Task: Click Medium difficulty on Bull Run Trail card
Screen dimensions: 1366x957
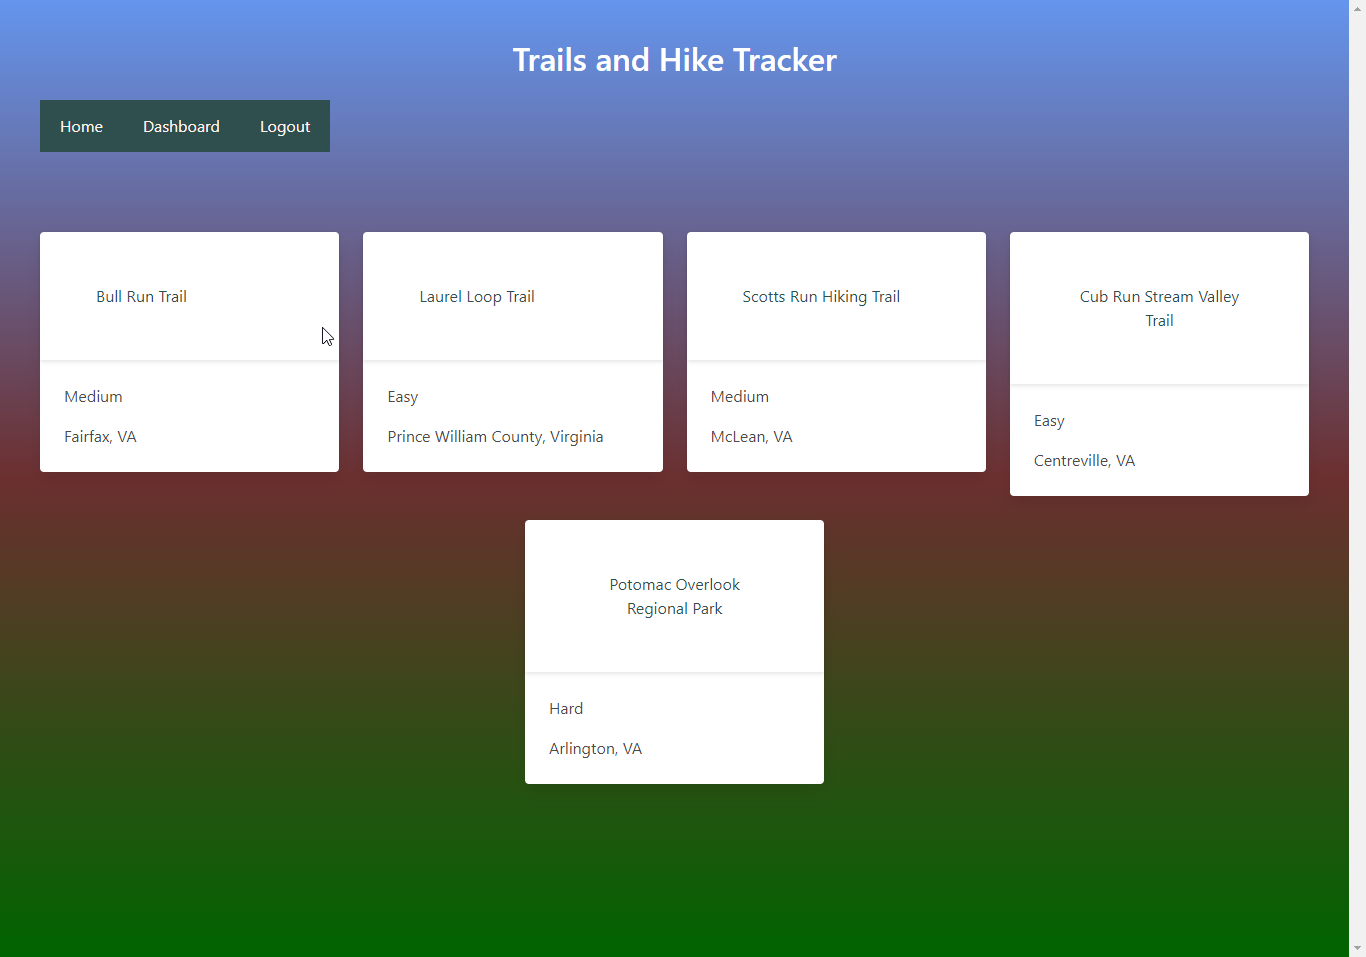Action: [93, 397]
